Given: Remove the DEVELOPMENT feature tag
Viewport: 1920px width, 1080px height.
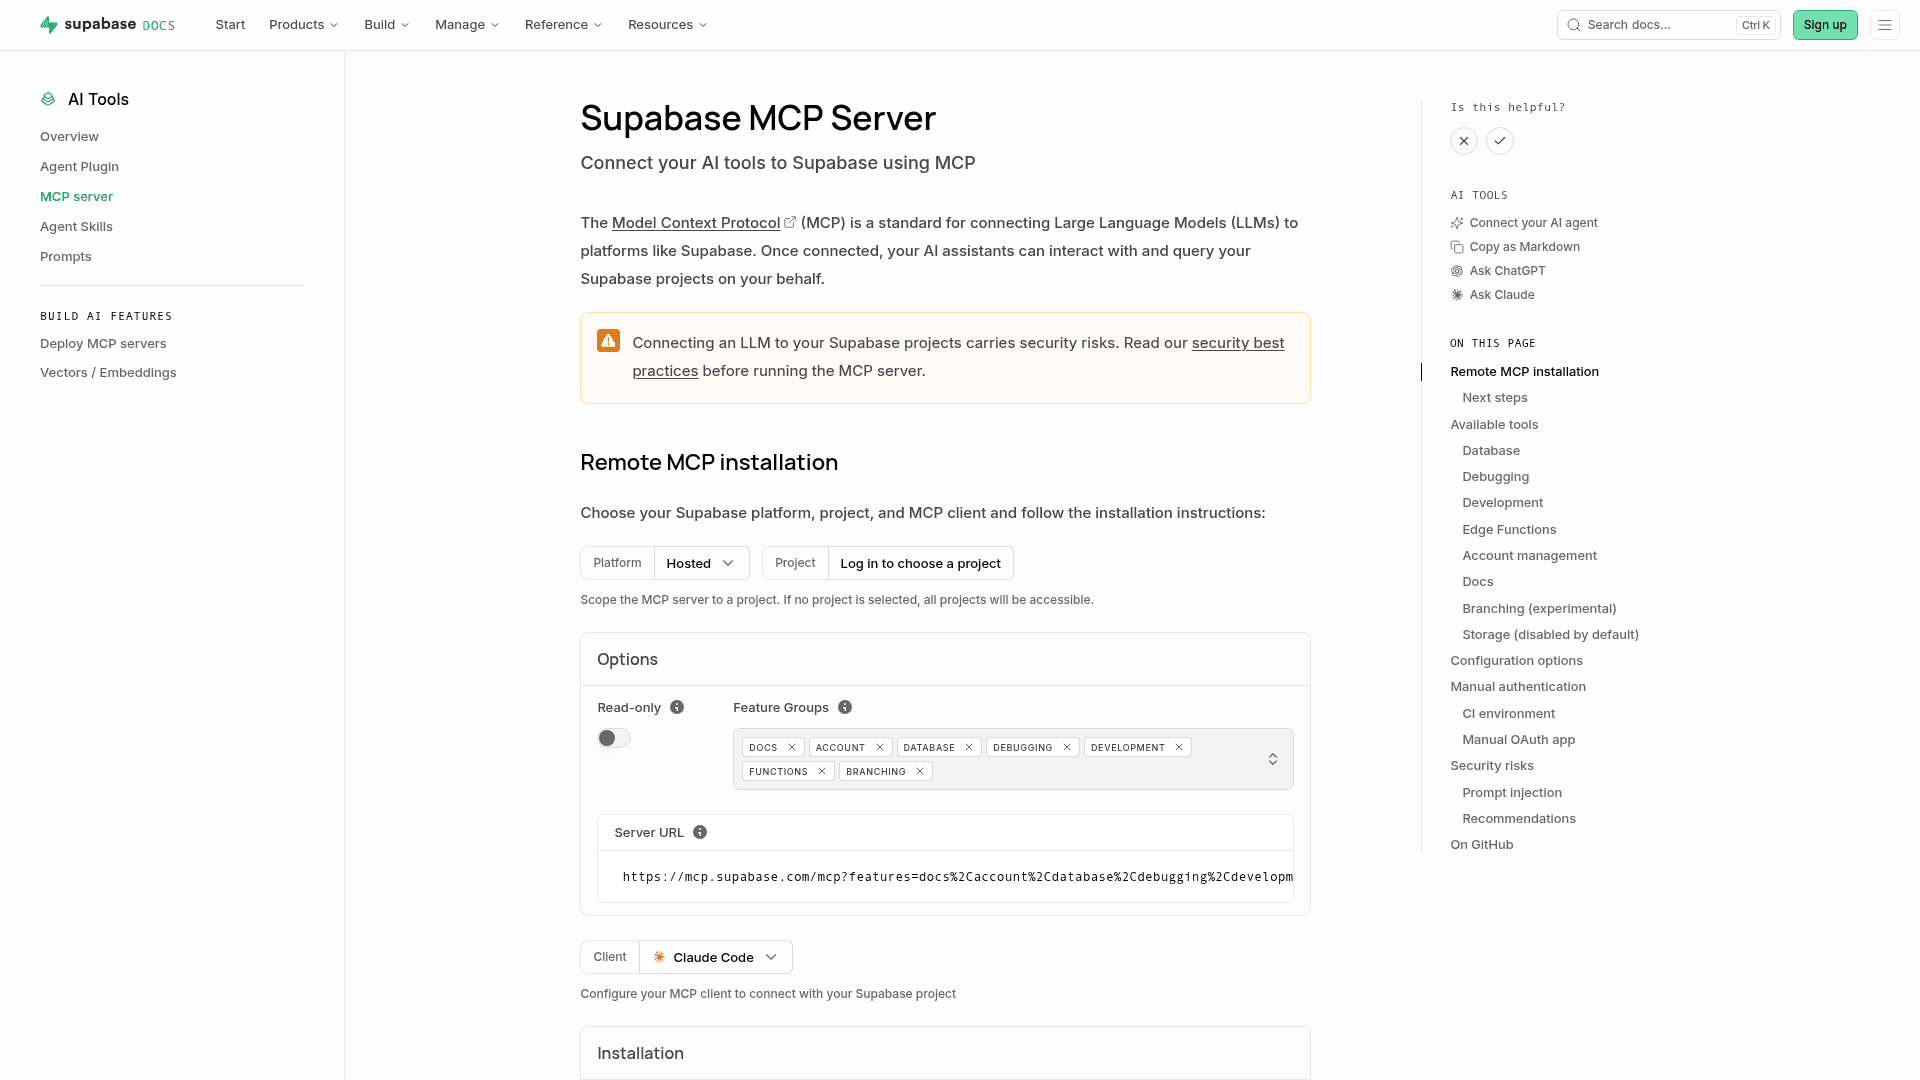Looking at the screenshot, I should [1179, 747].
